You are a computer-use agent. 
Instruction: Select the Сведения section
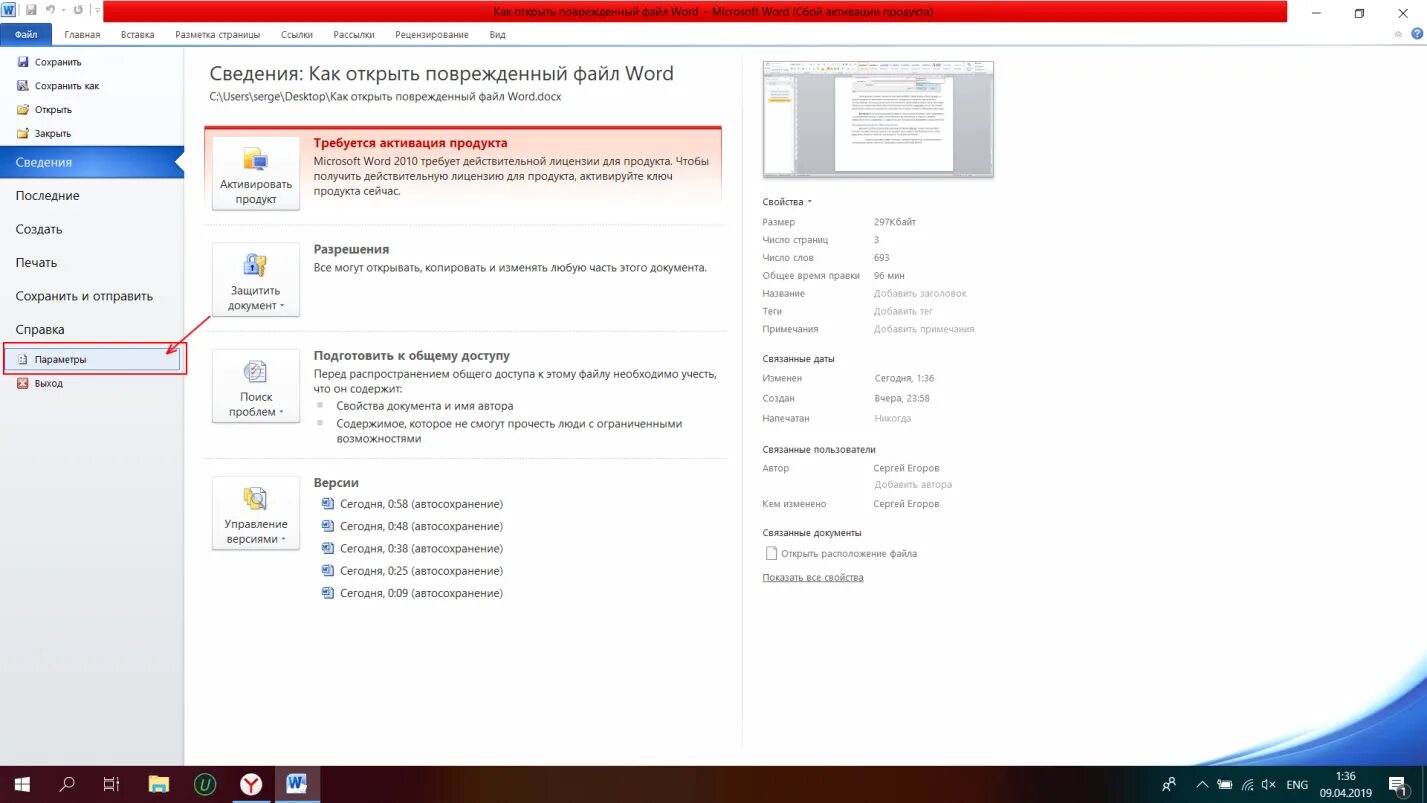click(x=92, y=162)
